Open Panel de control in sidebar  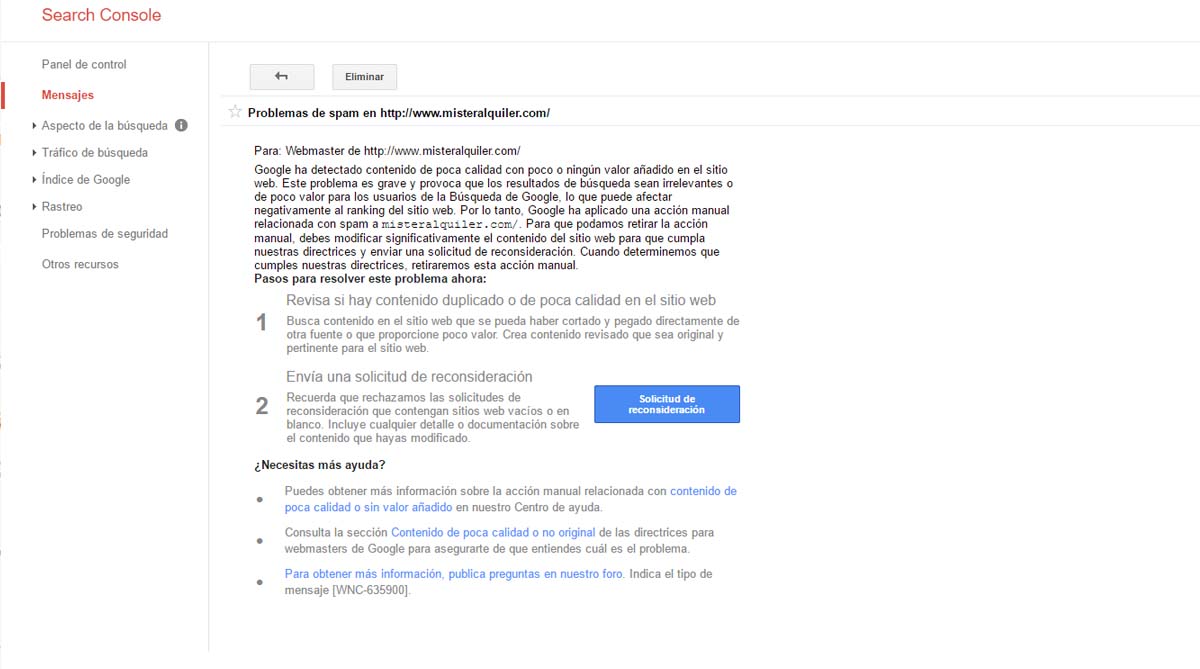coord(84,65)
